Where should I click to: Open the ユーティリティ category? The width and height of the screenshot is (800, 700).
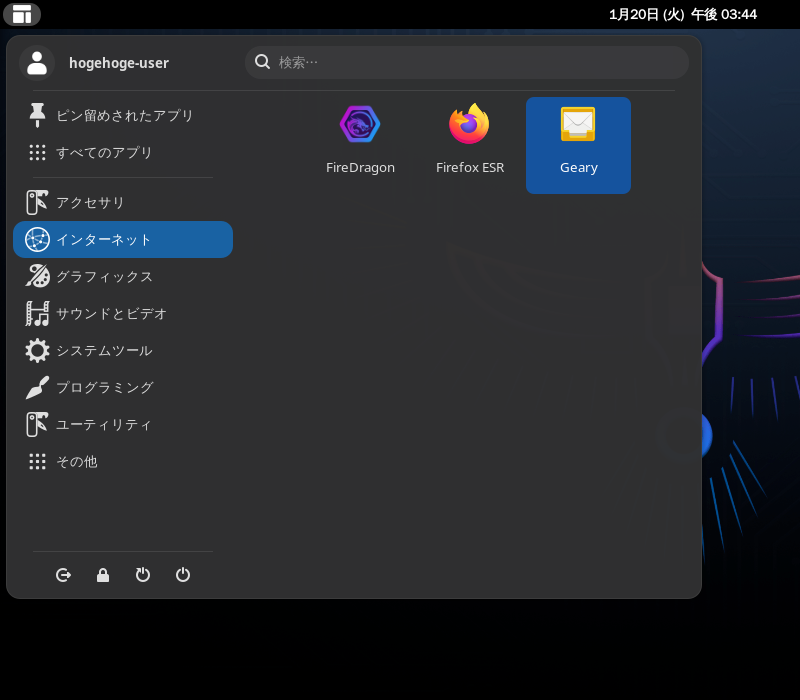tap(123, 424)
